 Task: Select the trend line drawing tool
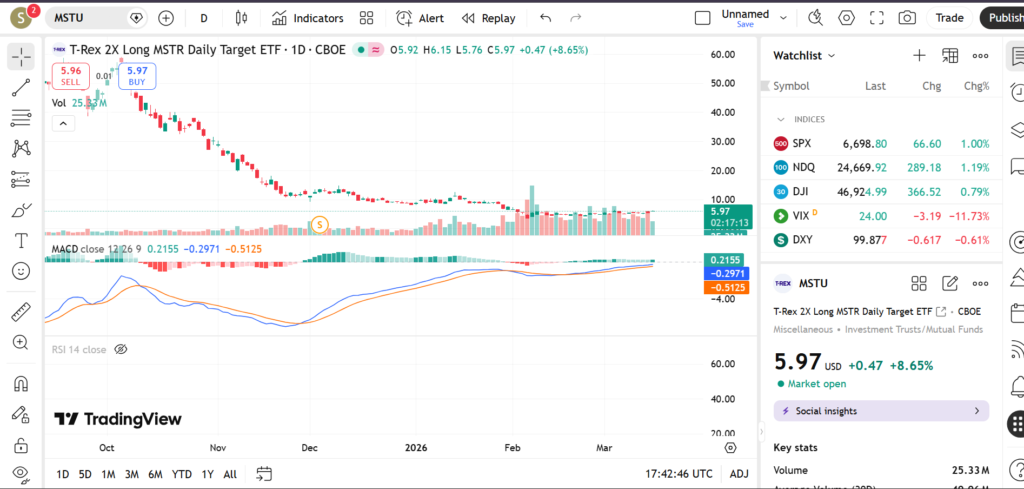point(20,88)
